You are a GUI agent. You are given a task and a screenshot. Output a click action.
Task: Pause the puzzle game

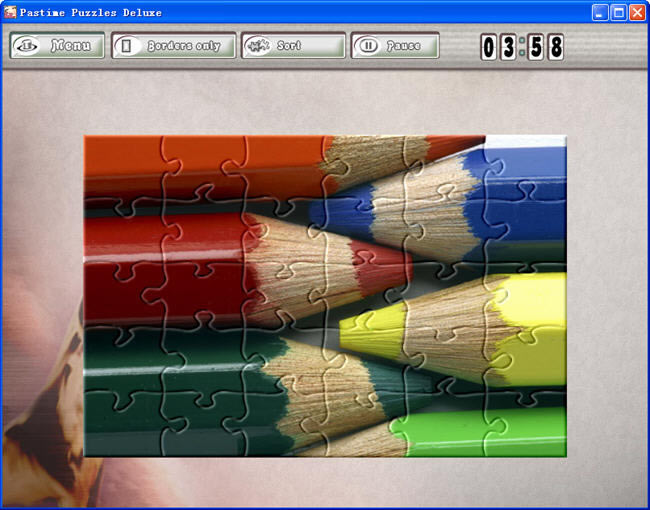[395, 46]
